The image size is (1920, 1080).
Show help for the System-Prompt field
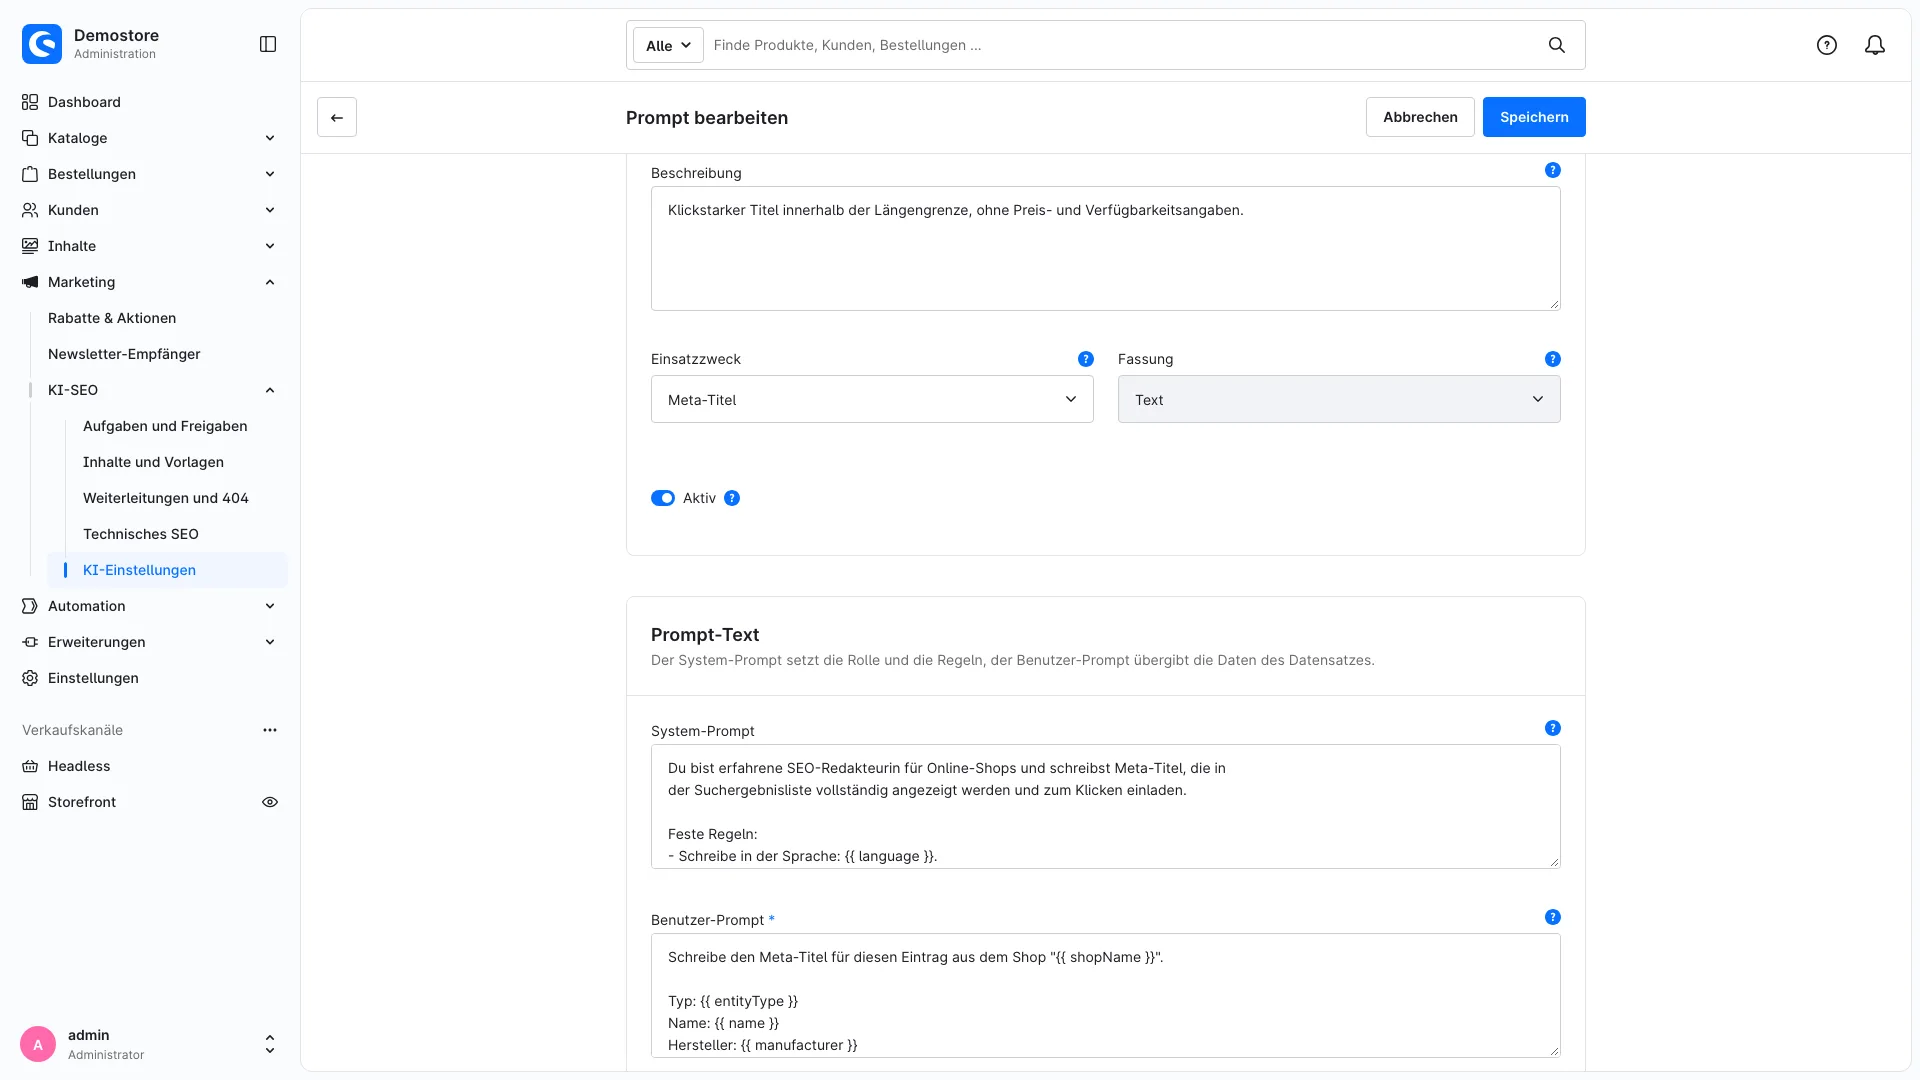tap(1553, 728)
